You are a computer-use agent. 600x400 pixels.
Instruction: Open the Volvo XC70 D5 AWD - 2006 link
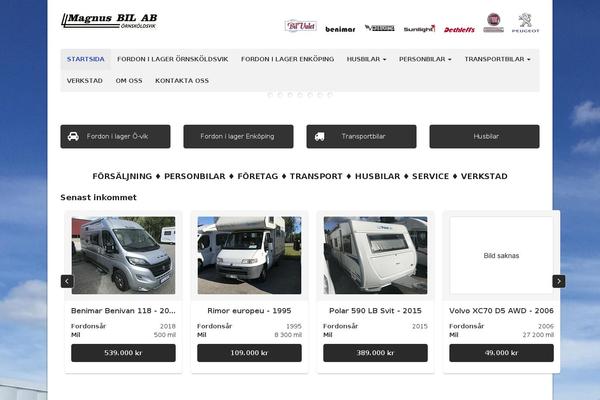click(501, 311)
